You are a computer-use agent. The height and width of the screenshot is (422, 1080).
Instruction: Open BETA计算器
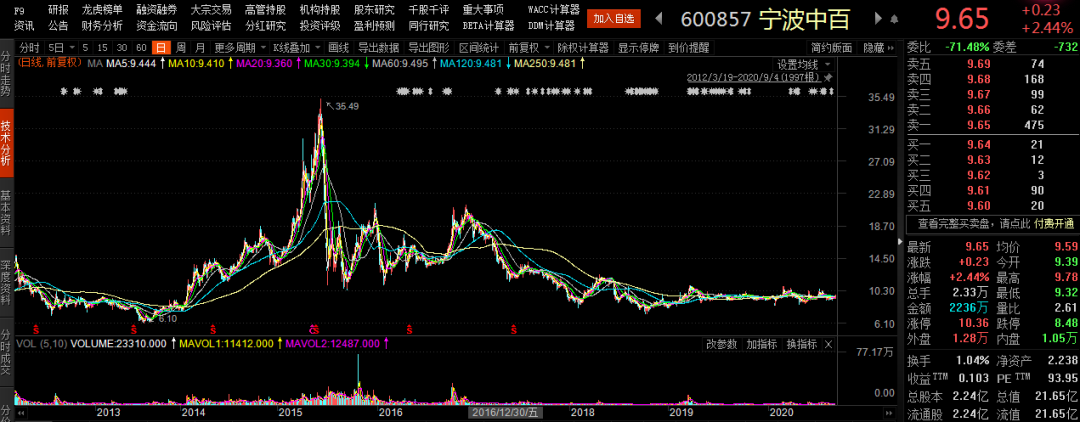pyautogui.click(x=488, y=26)
